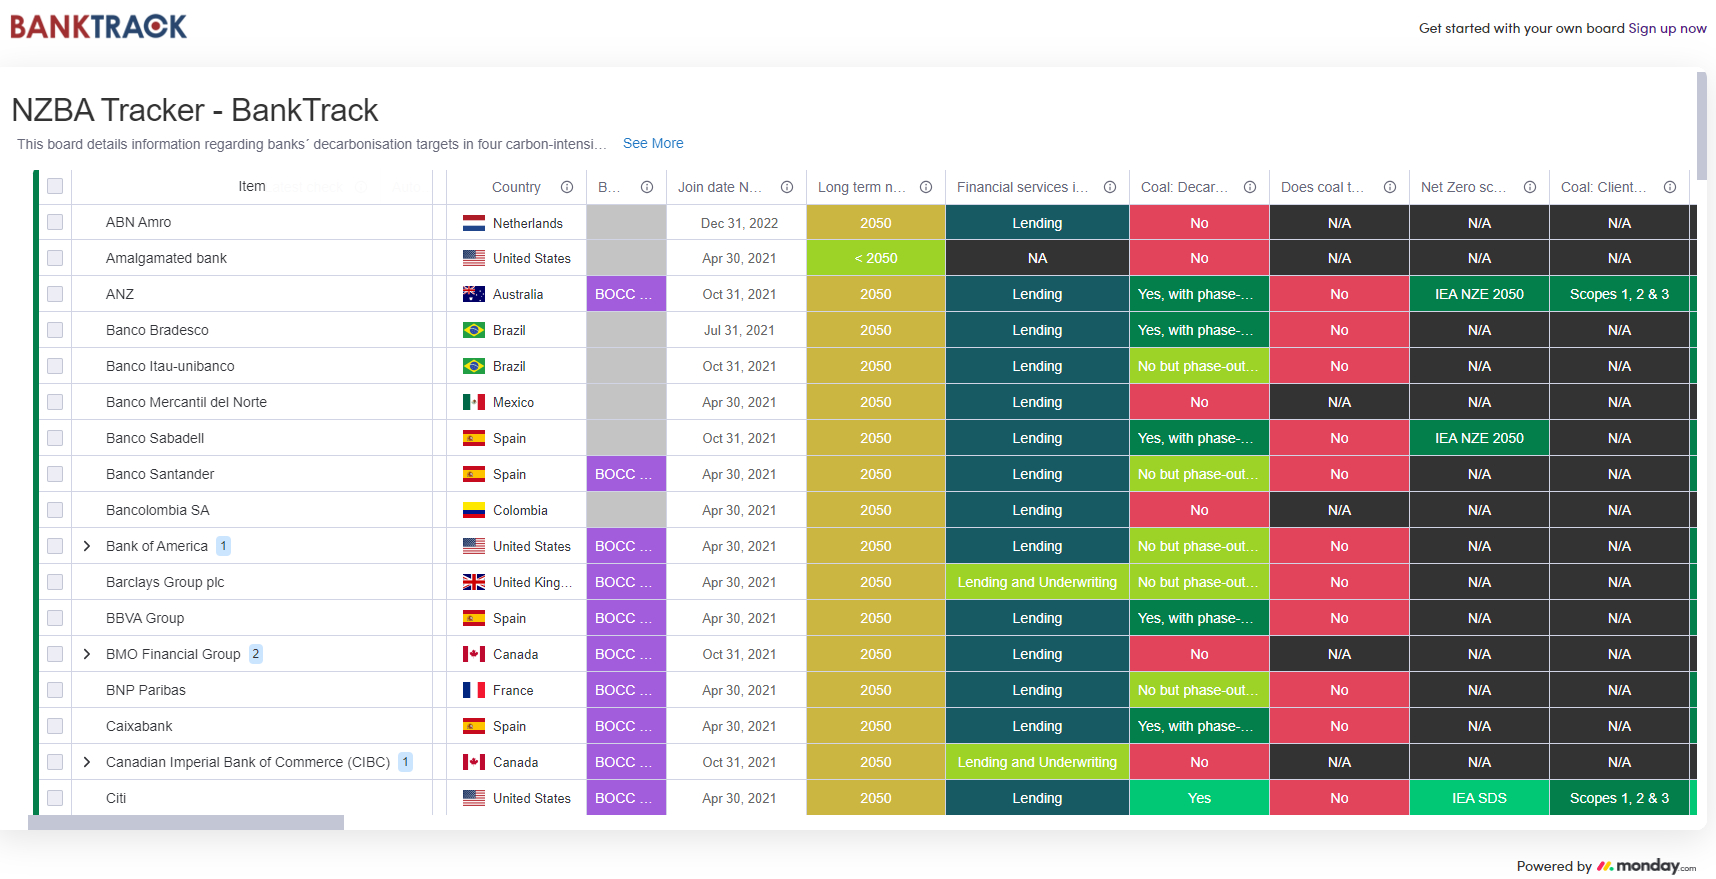Click United Kingdom flag icon
Image resolution: width=1716 pixels, height=879 pixels.
(474, 582)
